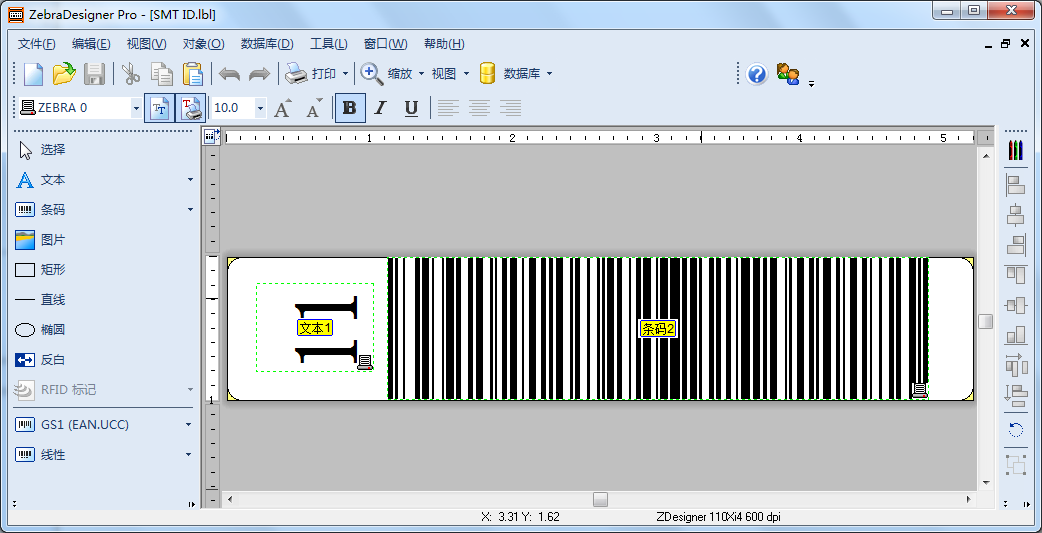The image size is (1042, 533).
Task: Toggle Italic text formatting
Action: click(x=380, y=108)
